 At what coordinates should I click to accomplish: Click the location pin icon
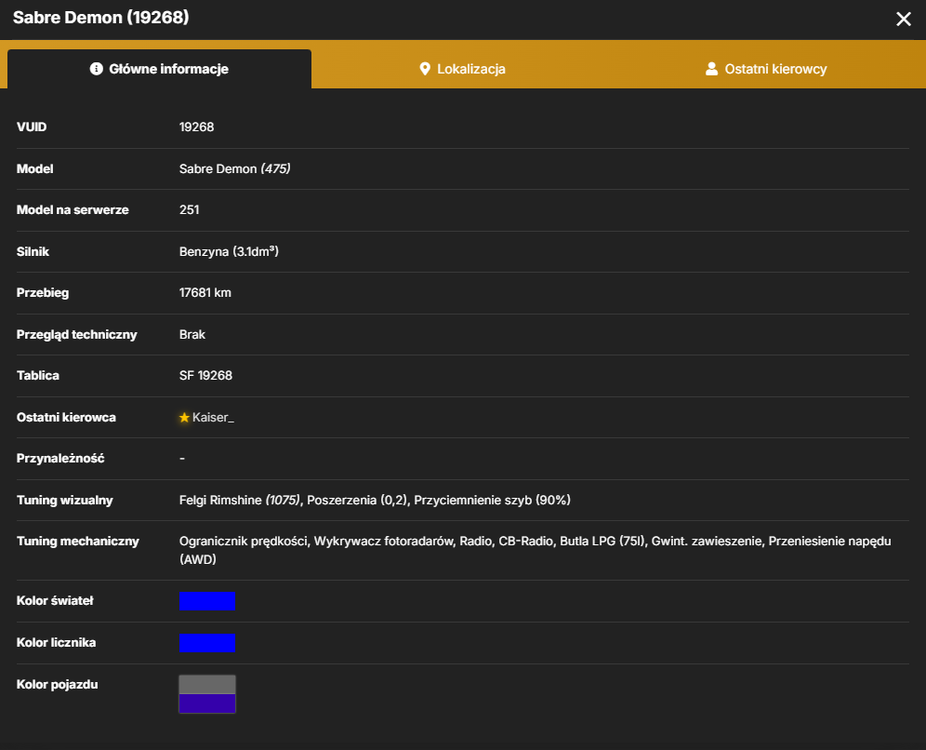[425, 69]
